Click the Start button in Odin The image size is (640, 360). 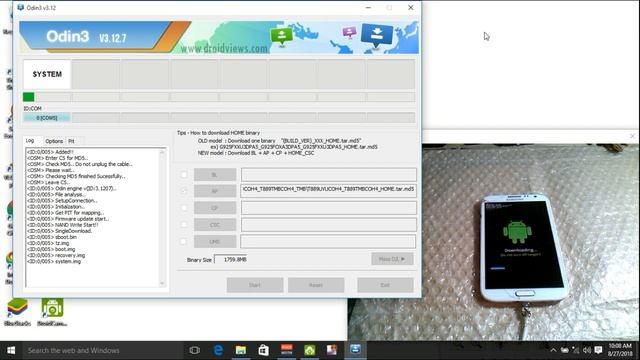click(255, 285)
